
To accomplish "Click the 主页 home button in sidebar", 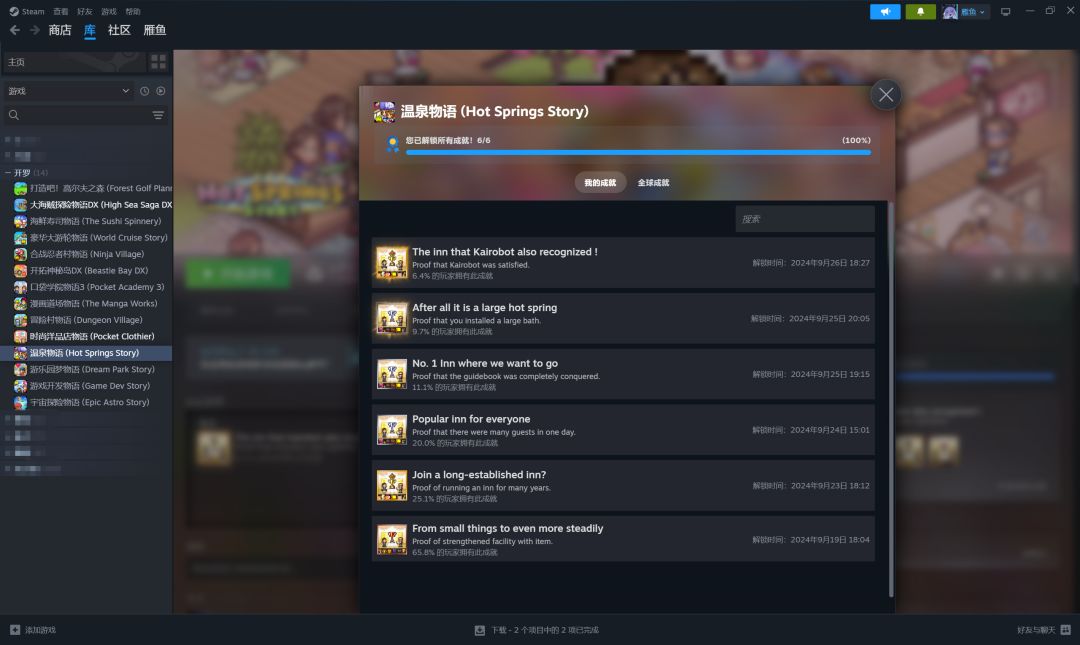I will tap(74, 62).
